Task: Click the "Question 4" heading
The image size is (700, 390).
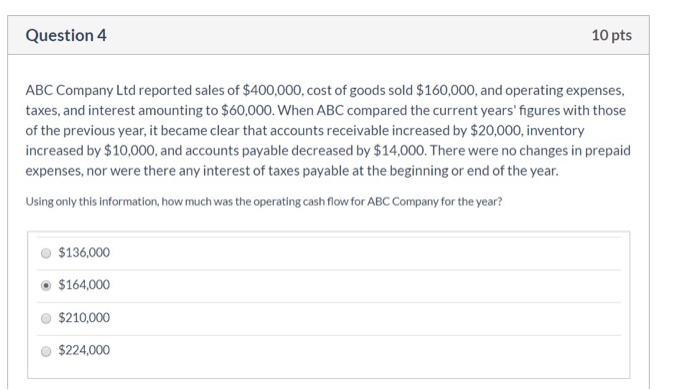Action: pos(66,35)
